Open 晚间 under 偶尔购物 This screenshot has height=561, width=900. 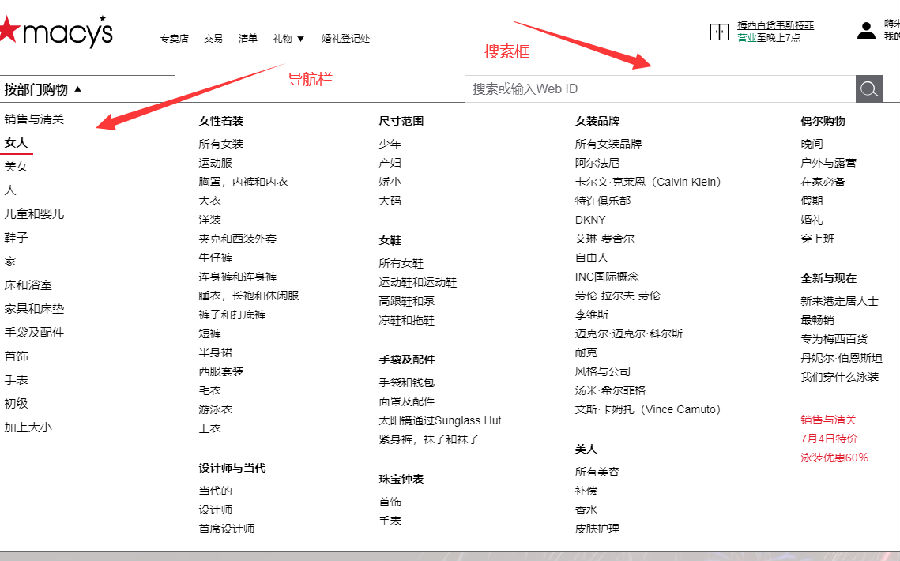(812, 144)
